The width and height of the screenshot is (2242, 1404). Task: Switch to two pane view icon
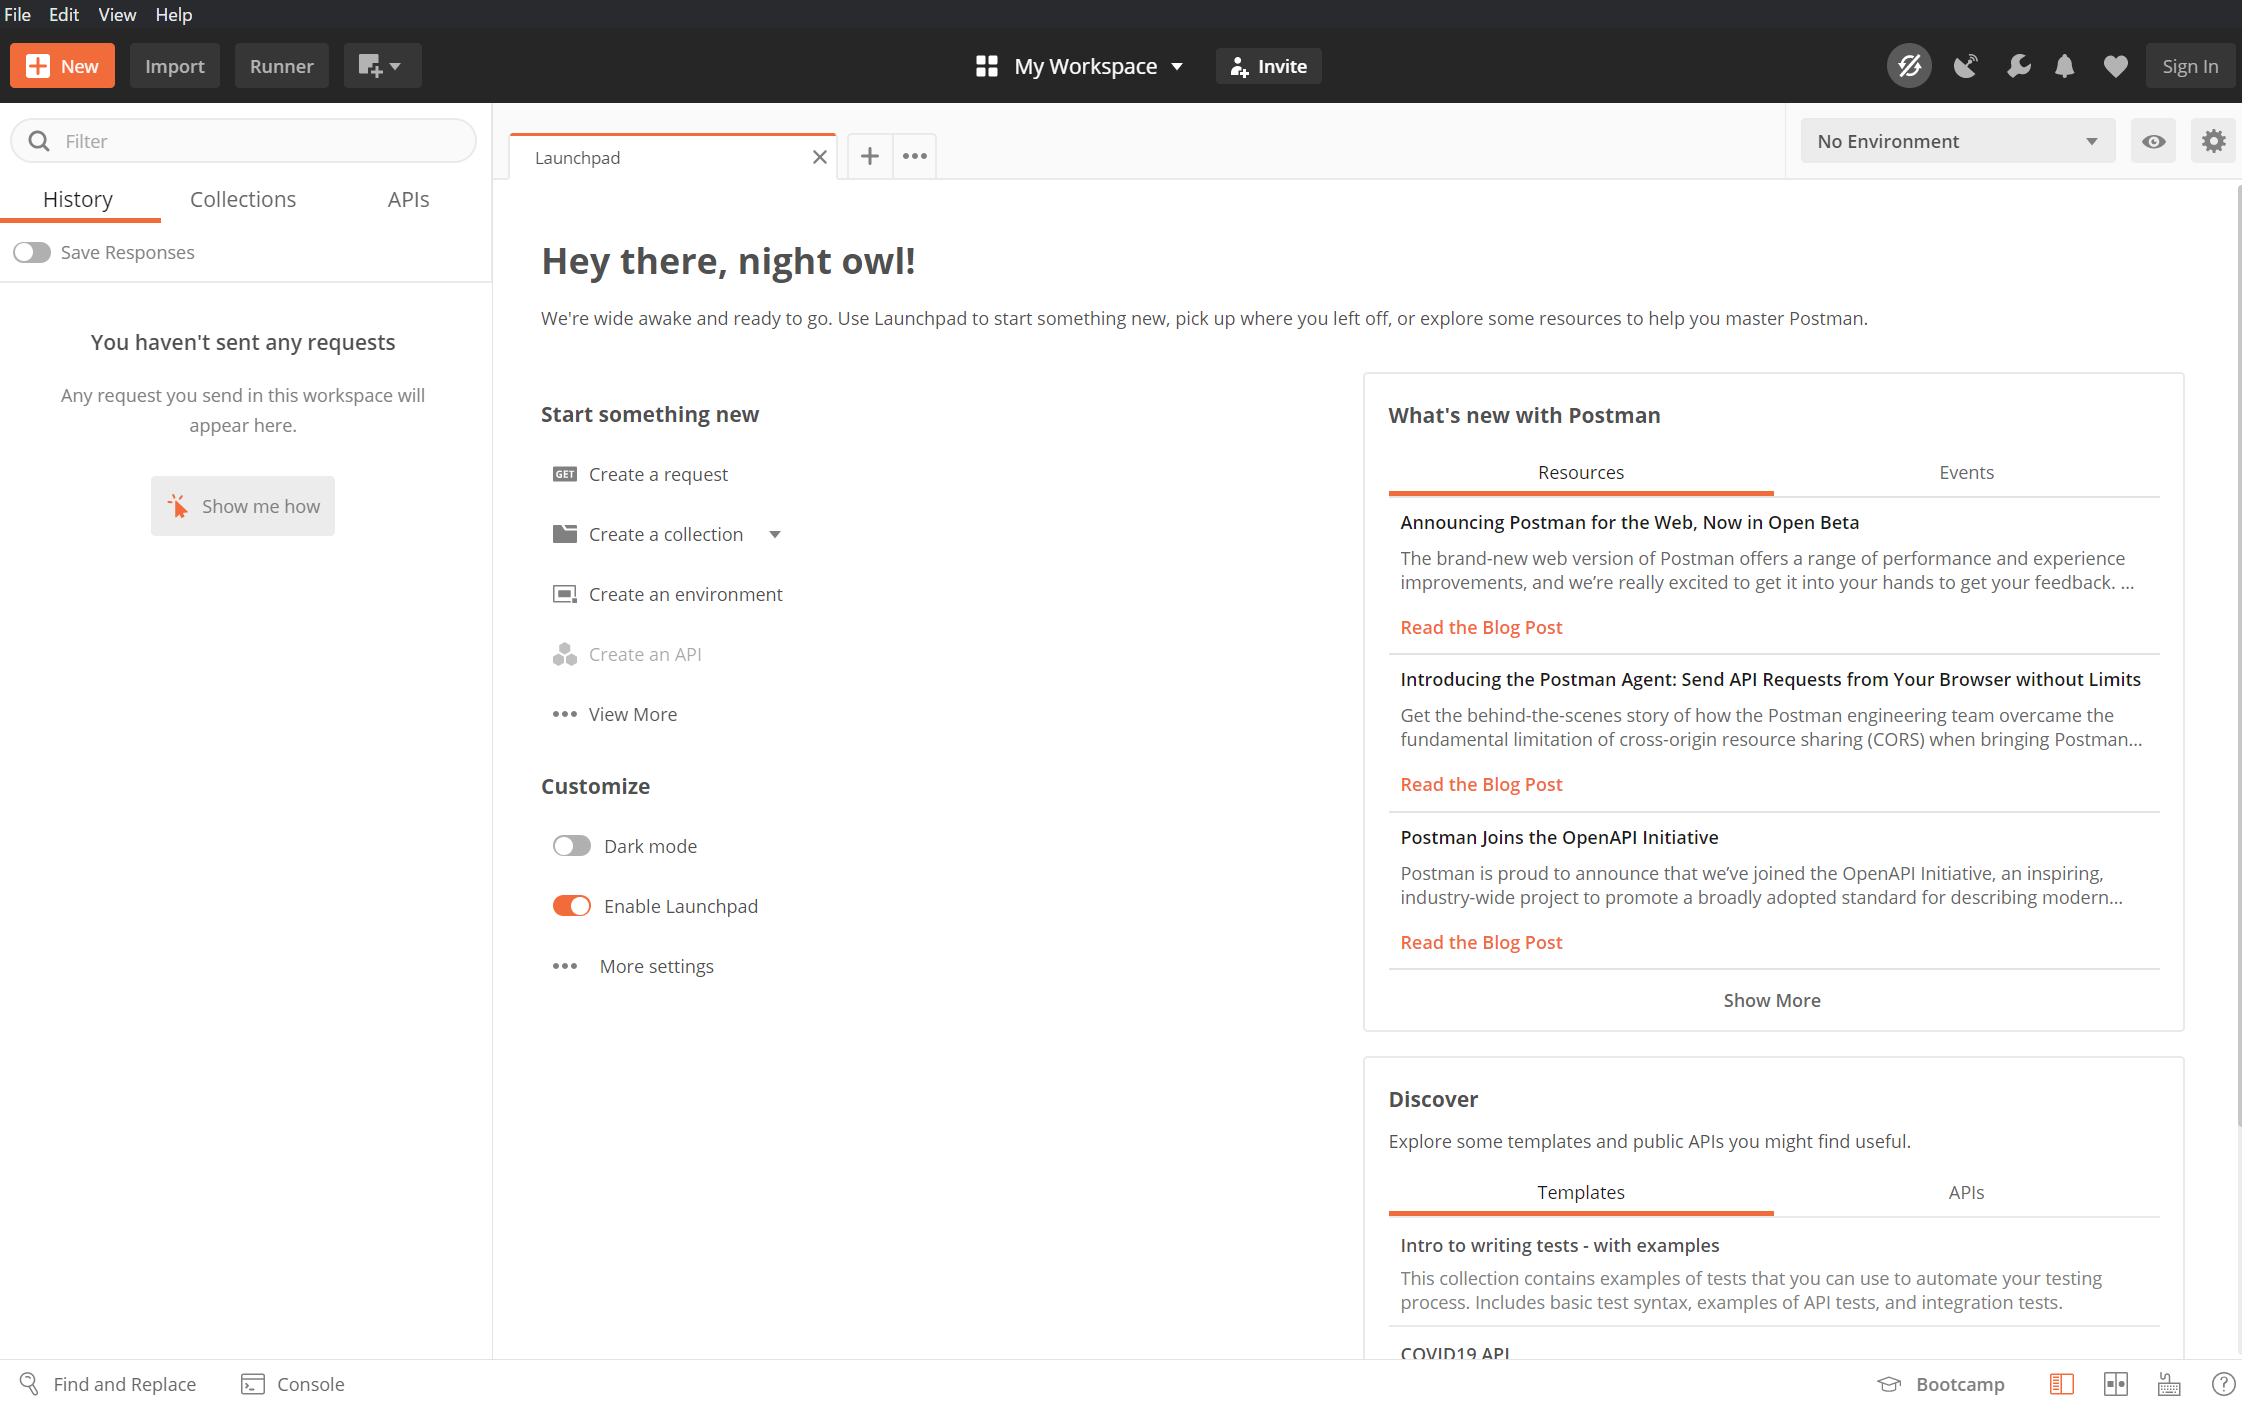pyautogui.click(x=2115, y=1384)
